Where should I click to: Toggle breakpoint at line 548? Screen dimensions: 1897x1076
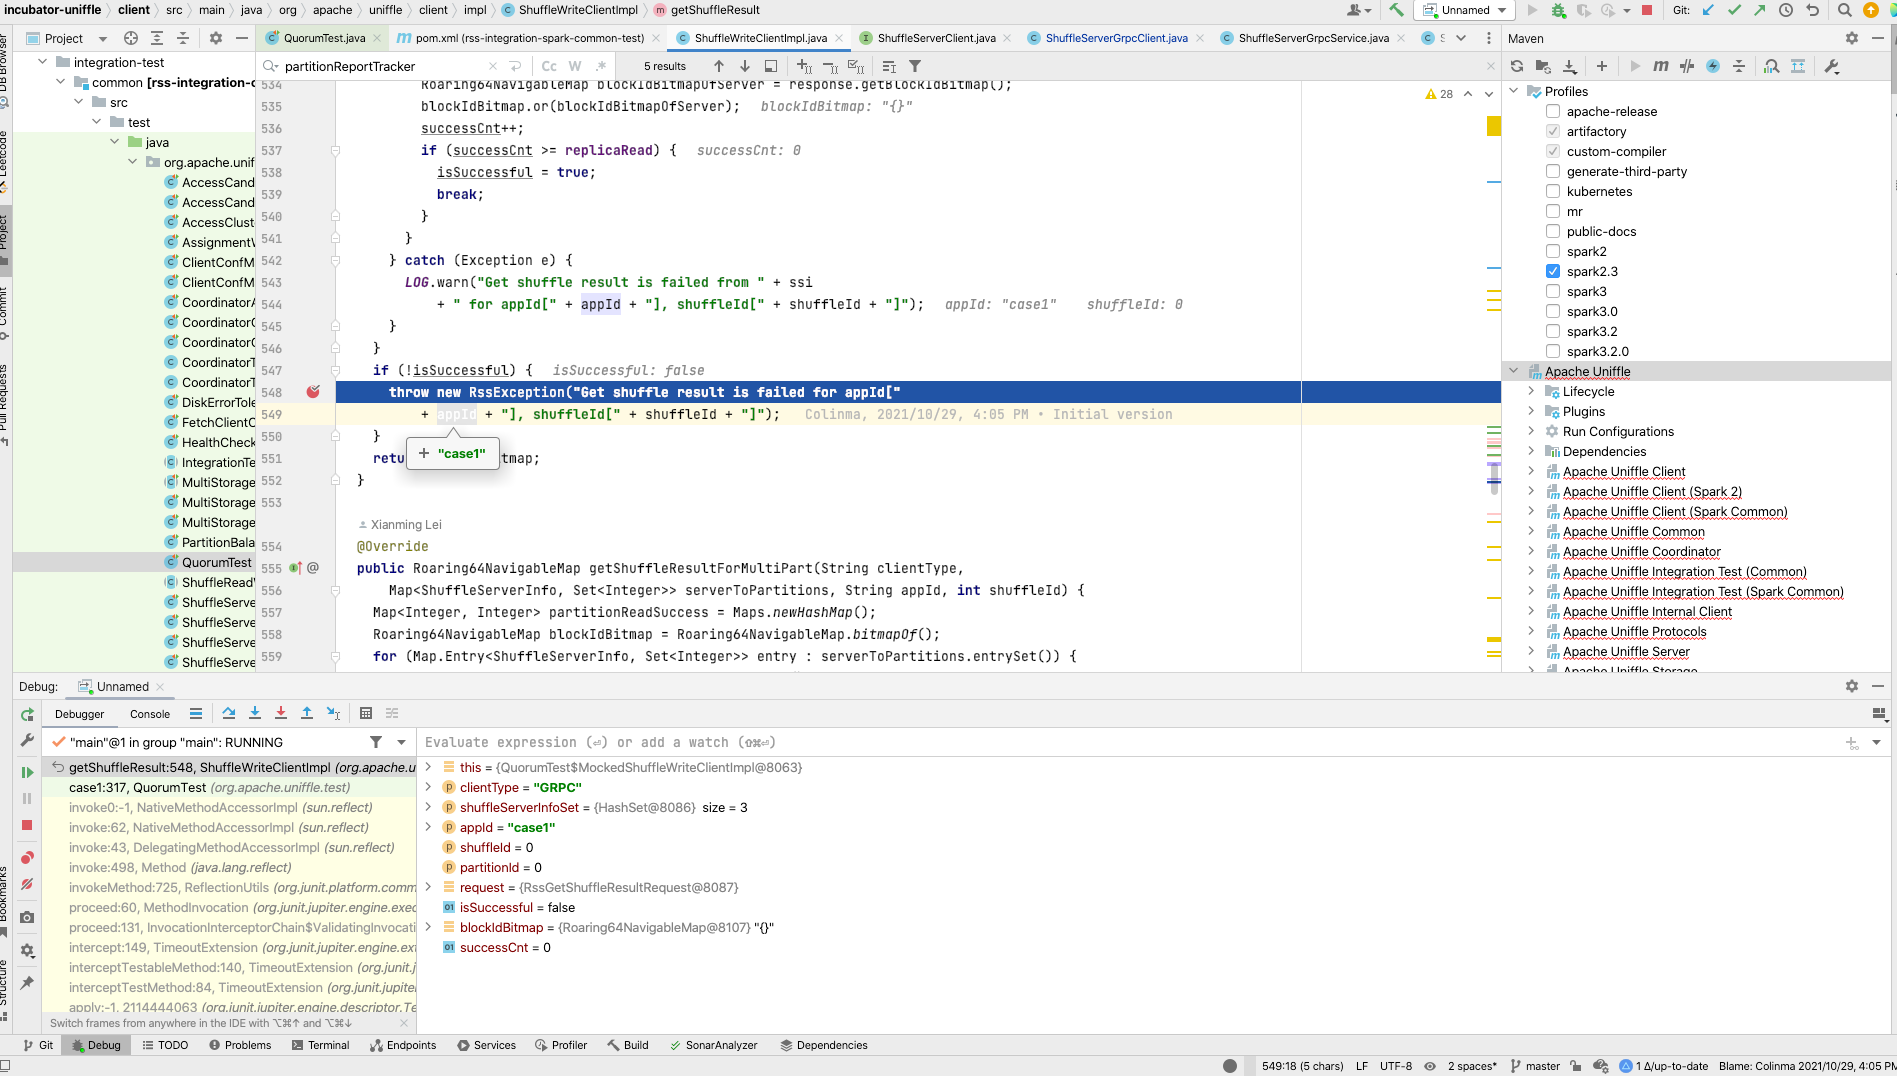point(313,392)
